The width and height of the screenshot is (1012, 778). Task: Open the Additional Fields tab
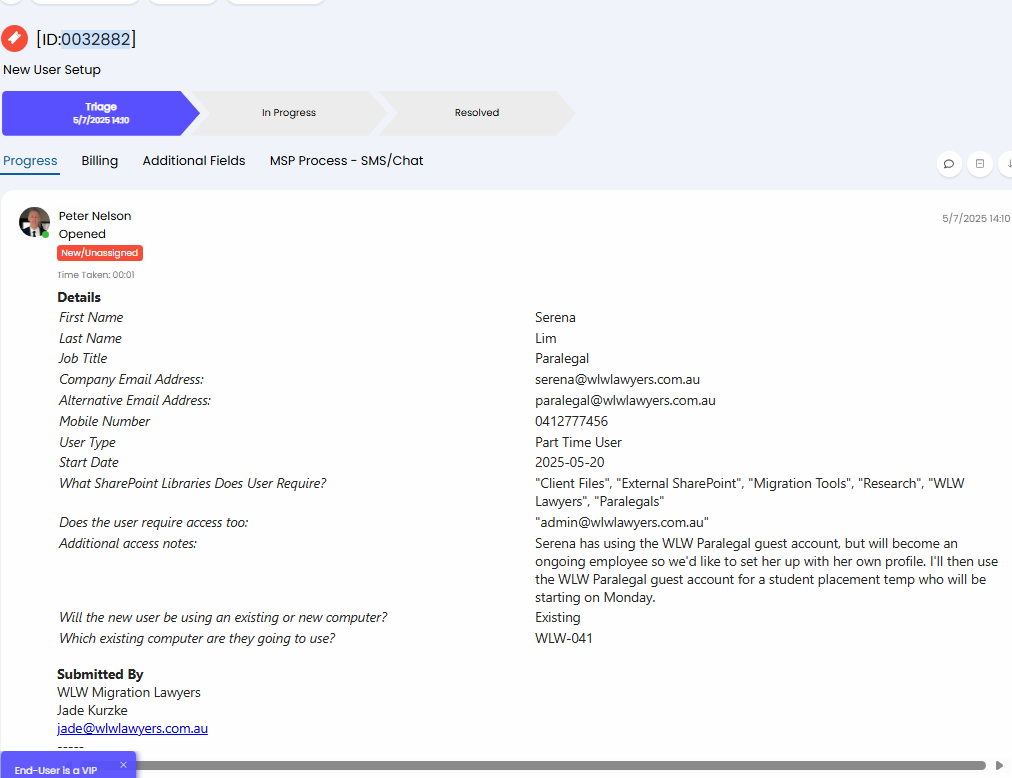[194, 161]
